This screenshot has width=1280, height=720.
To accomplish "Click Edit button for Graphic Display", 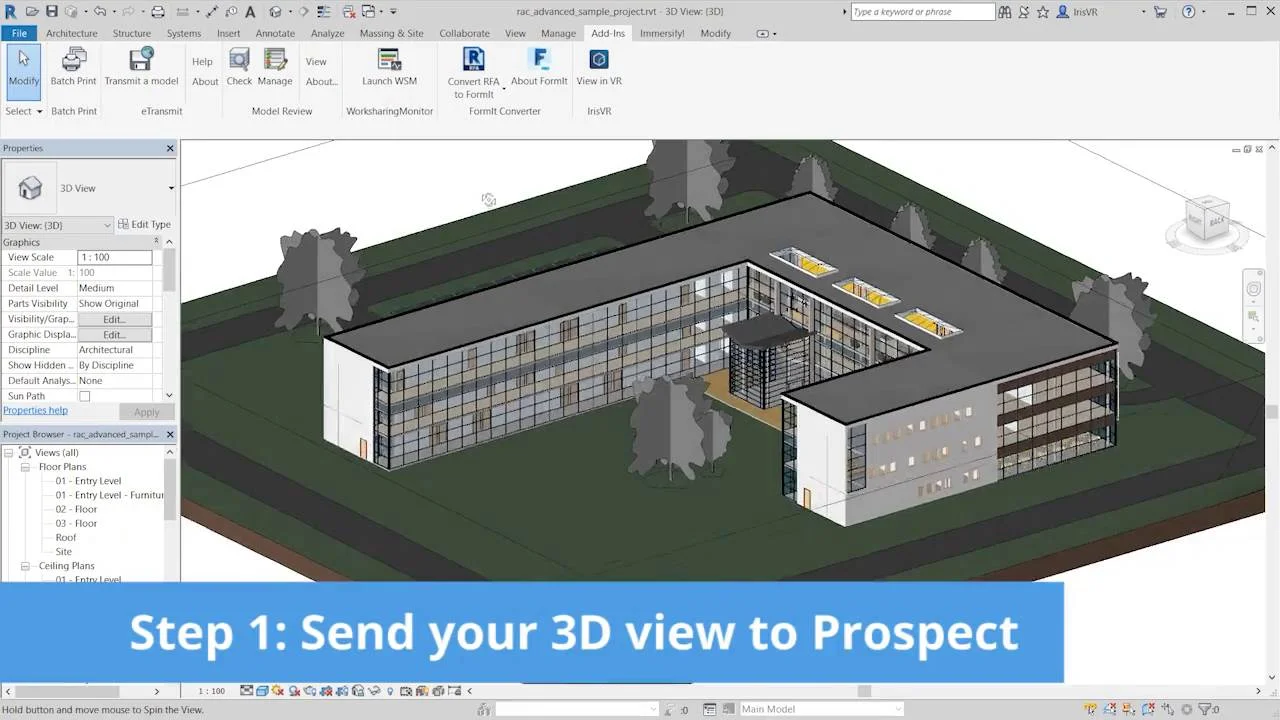I will (114, 335).
